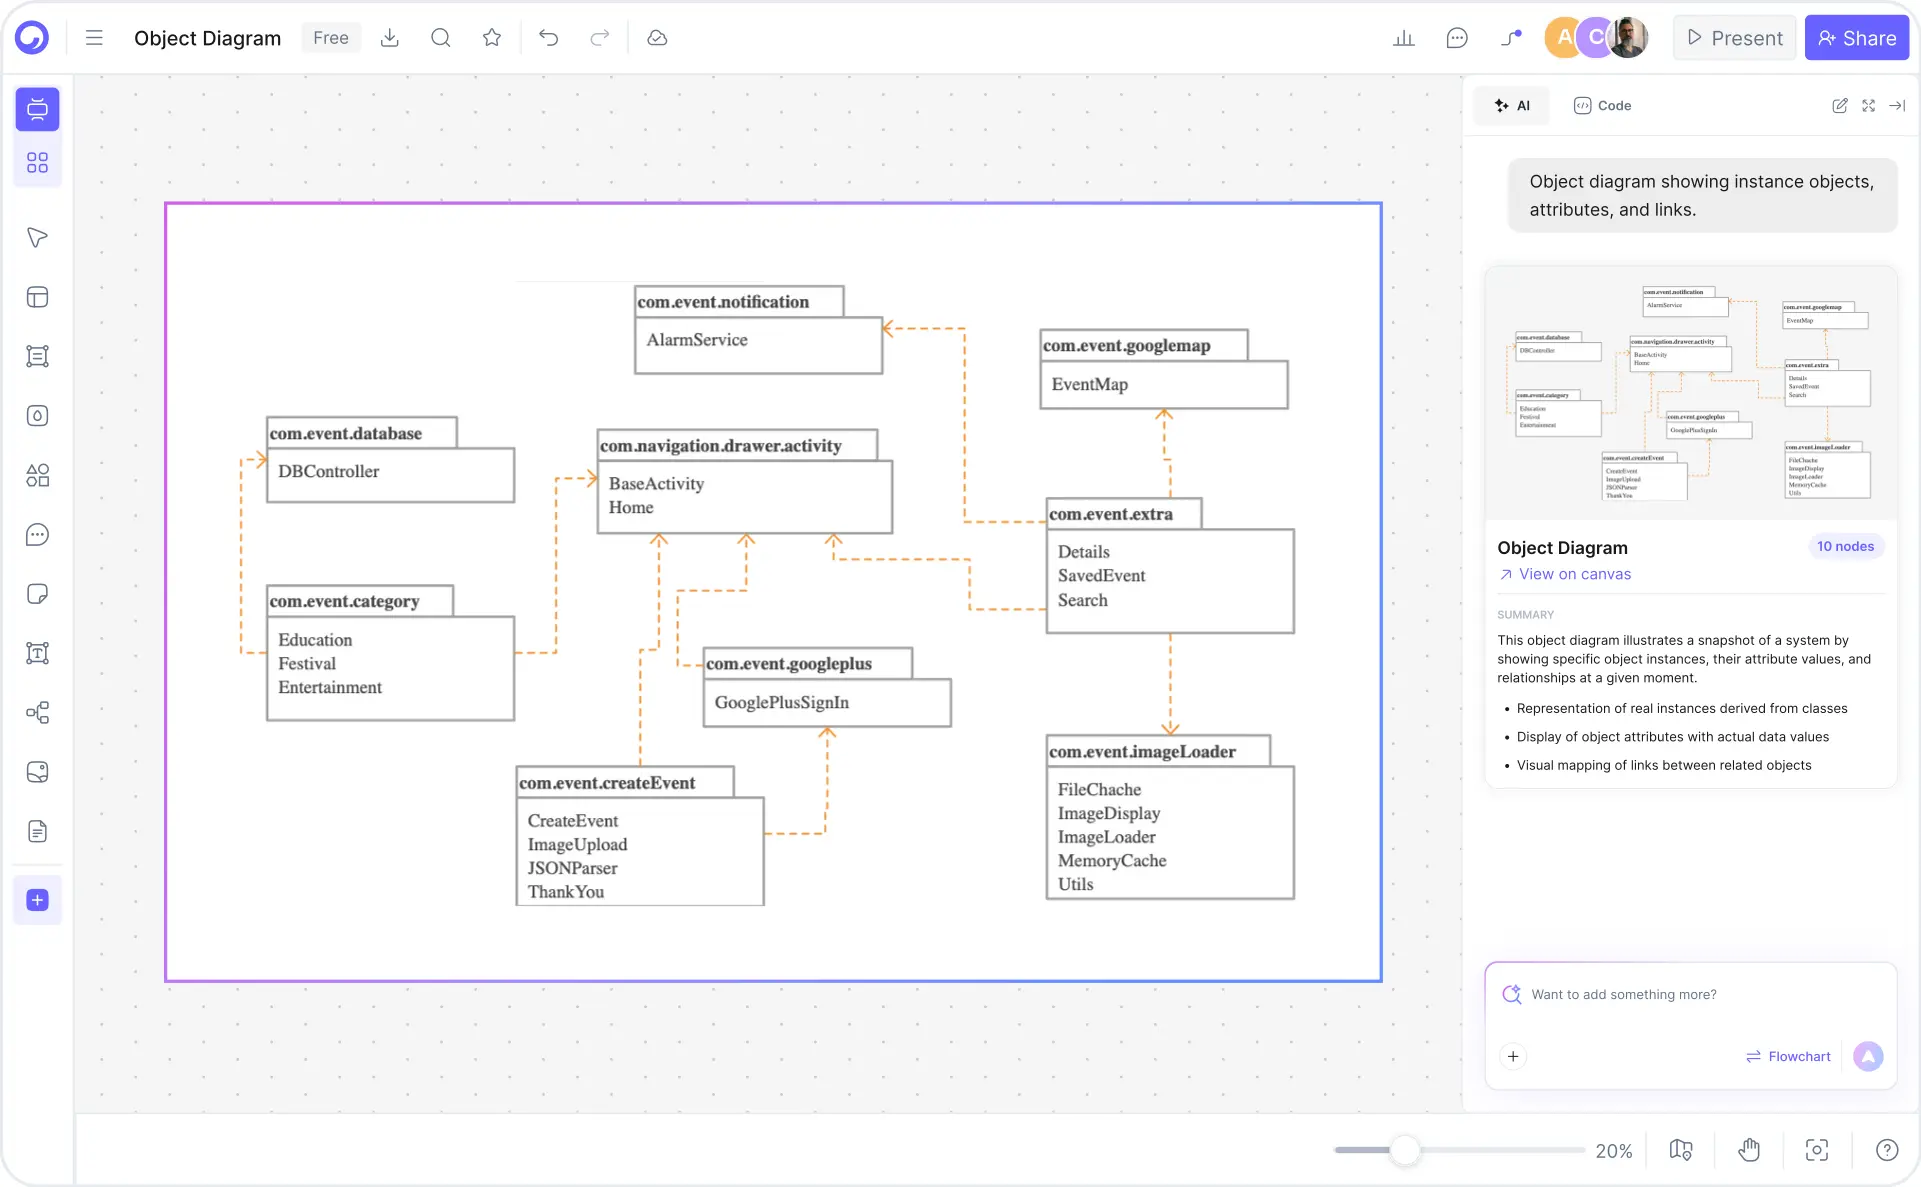This screenshot has height=1187, width=1921.
Task: Click the Present button
Action: pos(1733,37)
